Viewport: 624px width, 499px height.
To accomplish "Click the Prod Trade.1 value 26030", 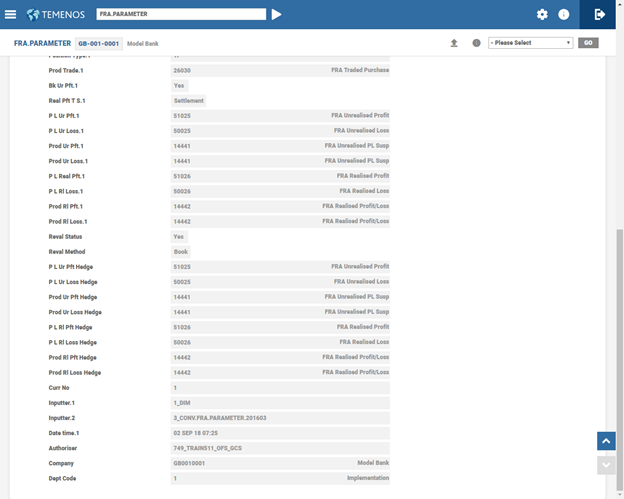I will click(x=182, y=71).
